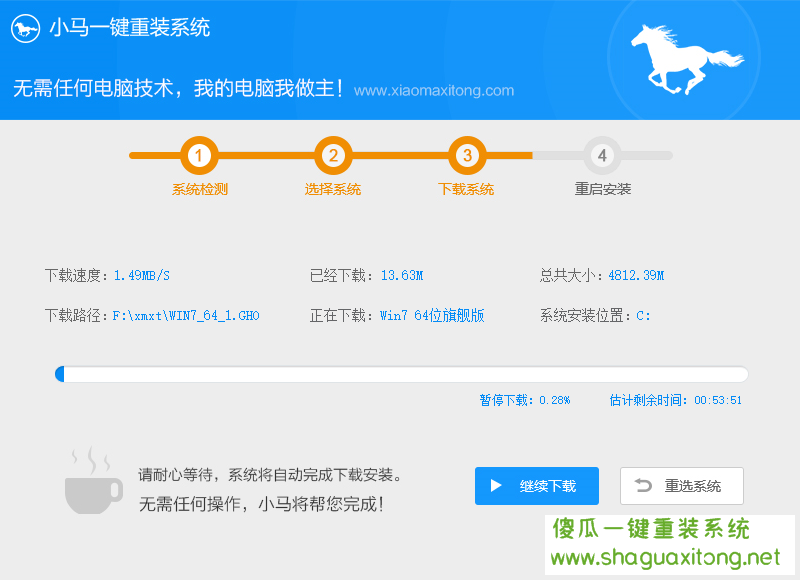Click the slogan 无需任何电脑技术，我的电脑我做主！

[179, 88]
